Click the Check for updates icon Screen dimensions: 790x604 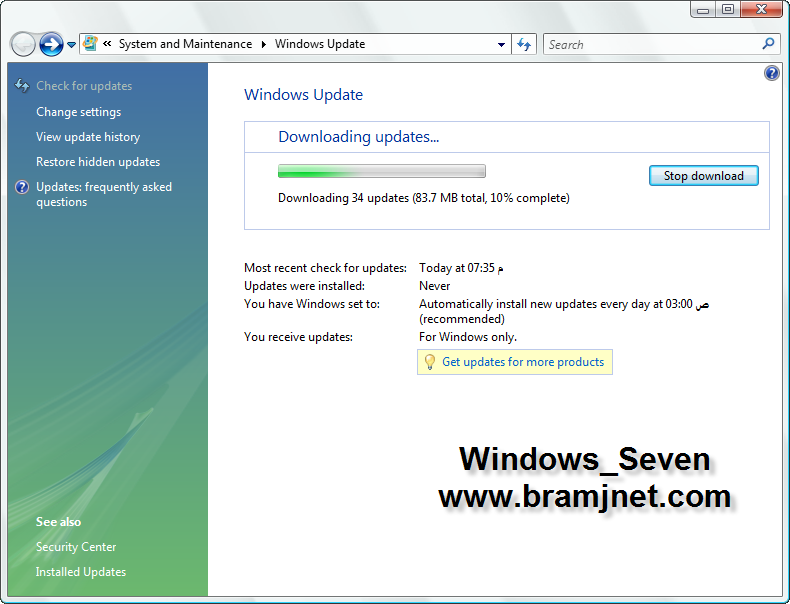pyautogui.click(x=22, y=86)
